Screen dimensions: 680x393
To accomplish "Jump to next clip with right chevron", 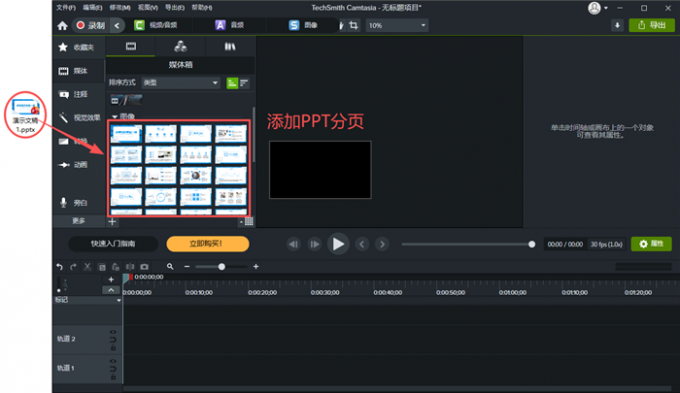I will (x=382, y=244).
